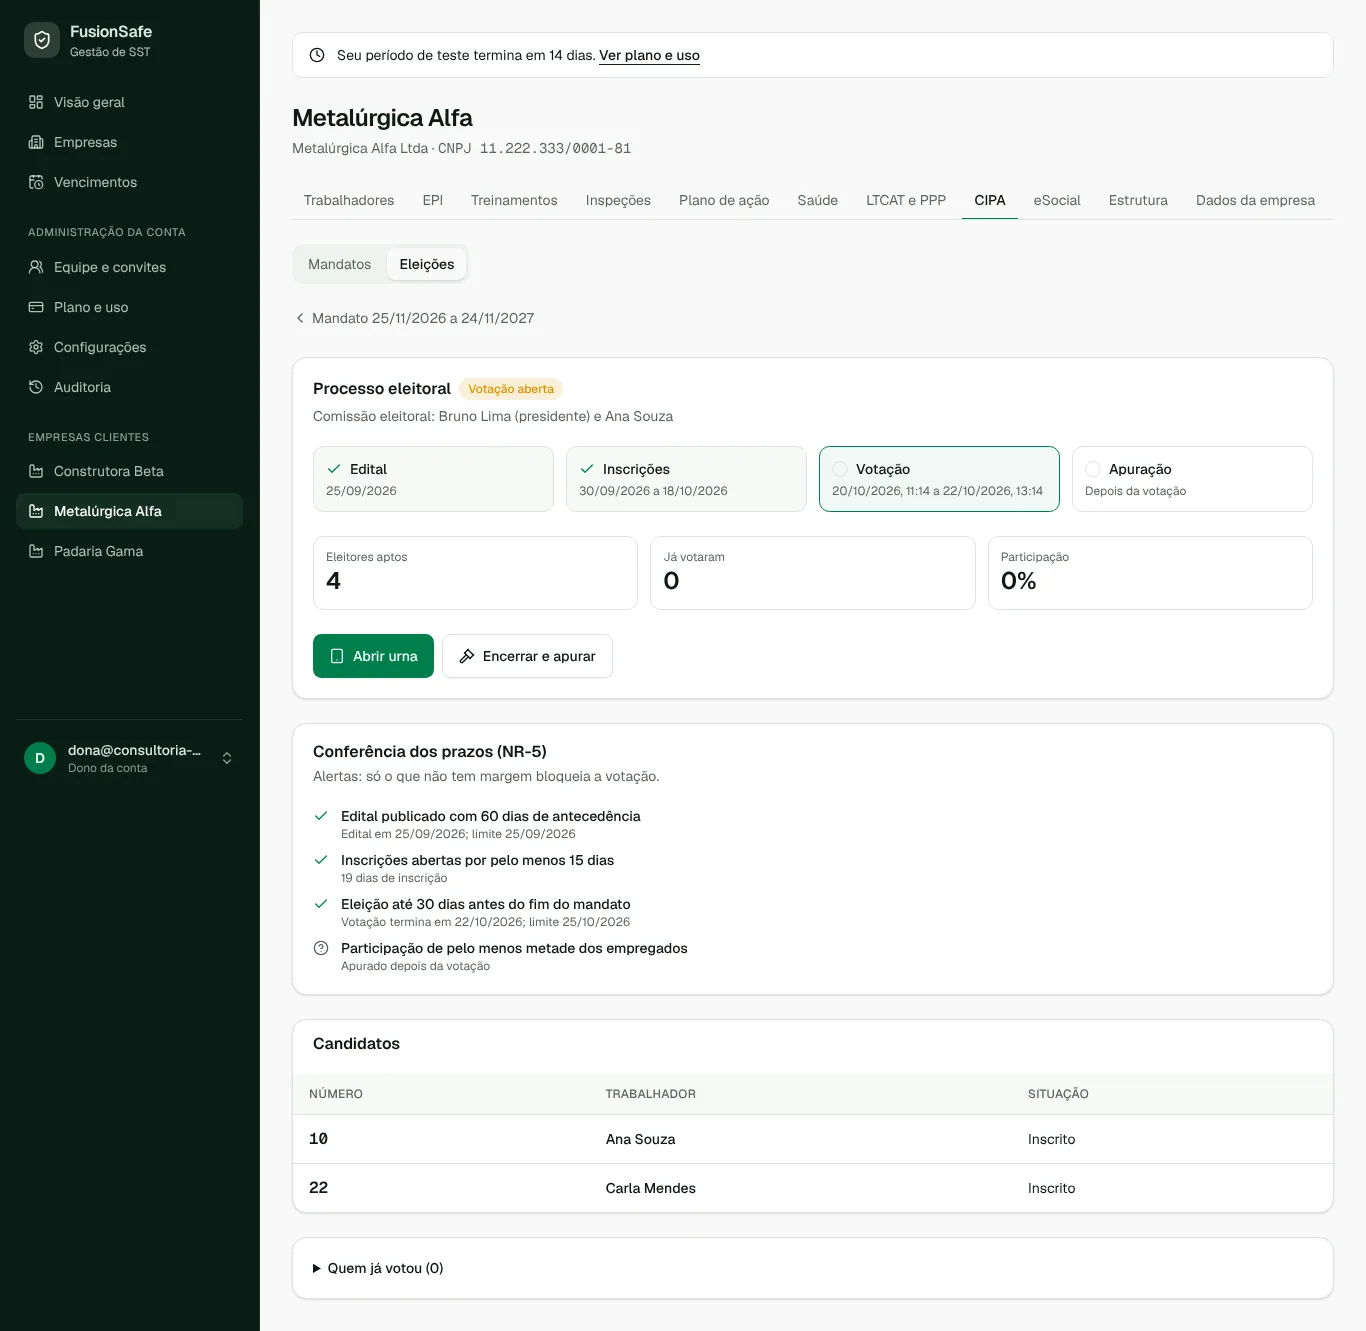Open the Ver plano e uso link
This screenshot has height=1331, width=1366.
coord(649,55)
